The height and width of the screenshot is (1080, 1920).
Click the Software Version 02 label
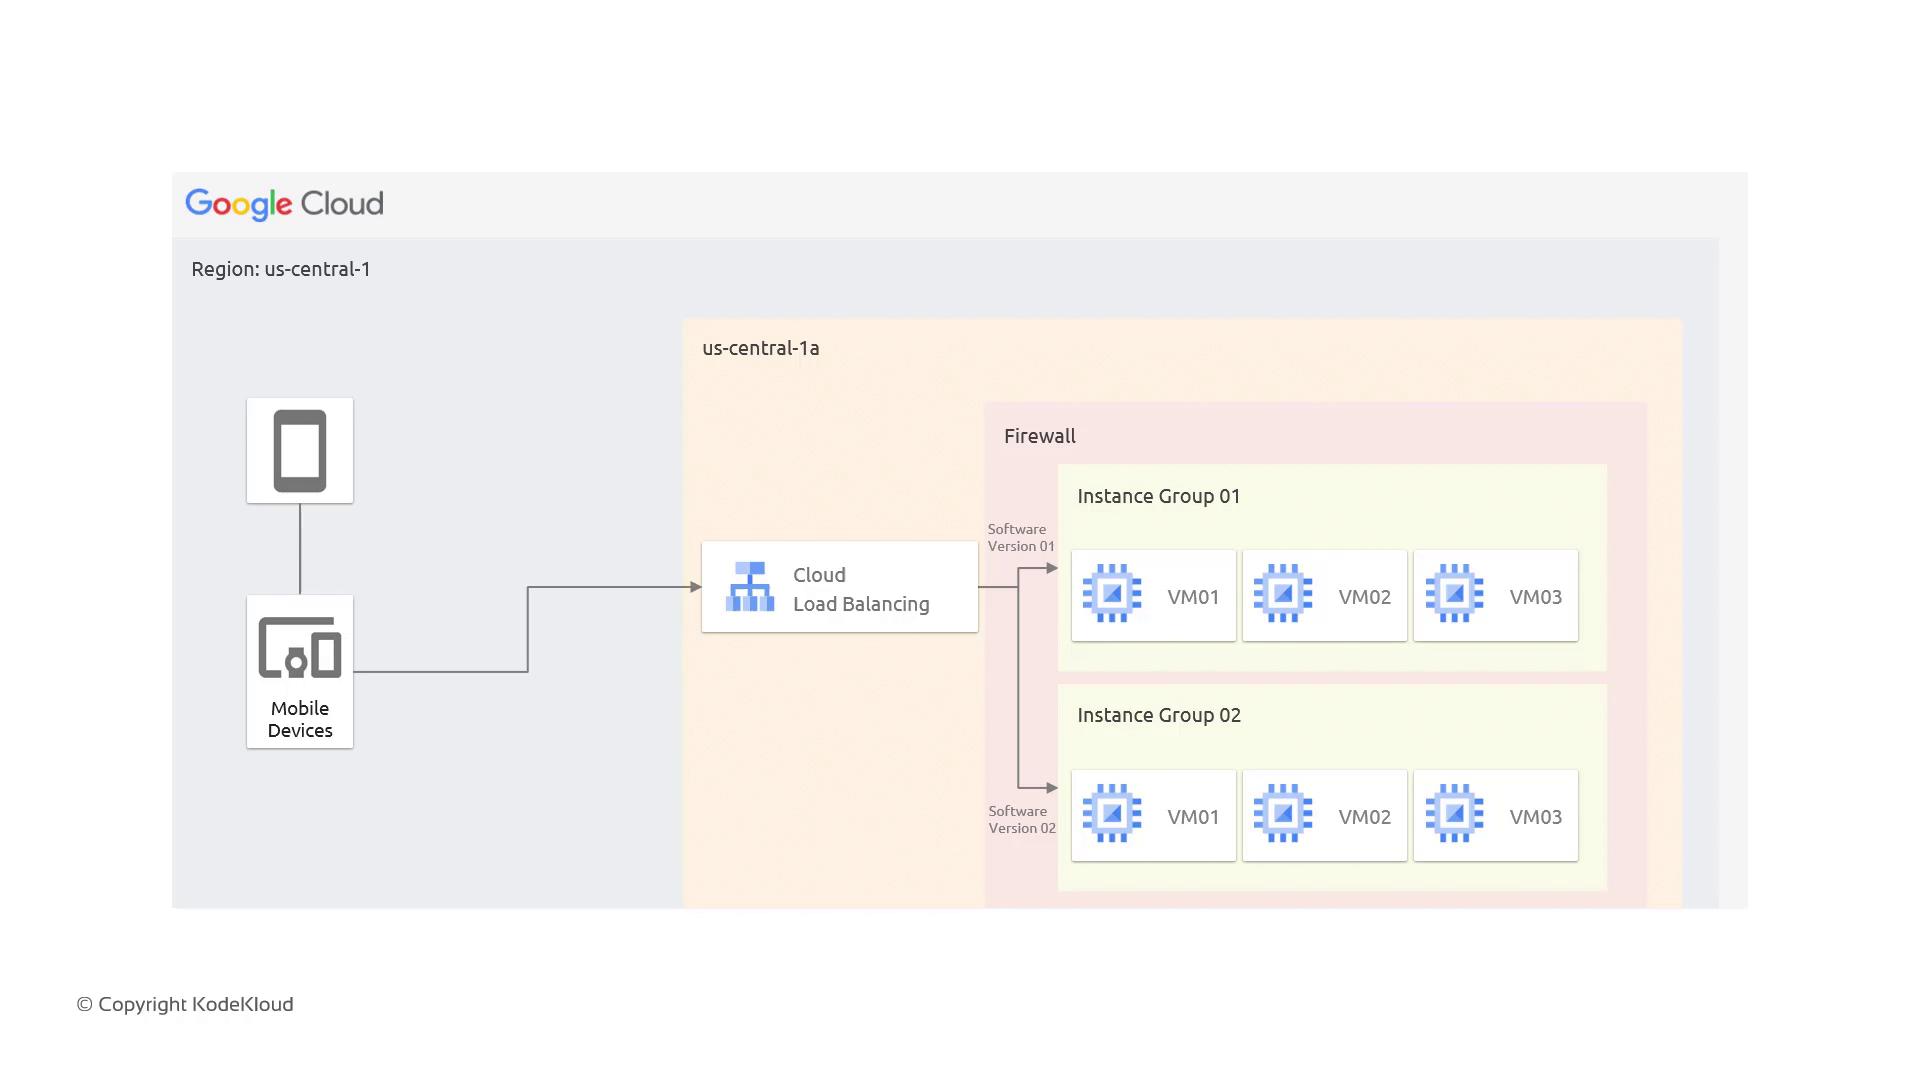pos(1021,820)
